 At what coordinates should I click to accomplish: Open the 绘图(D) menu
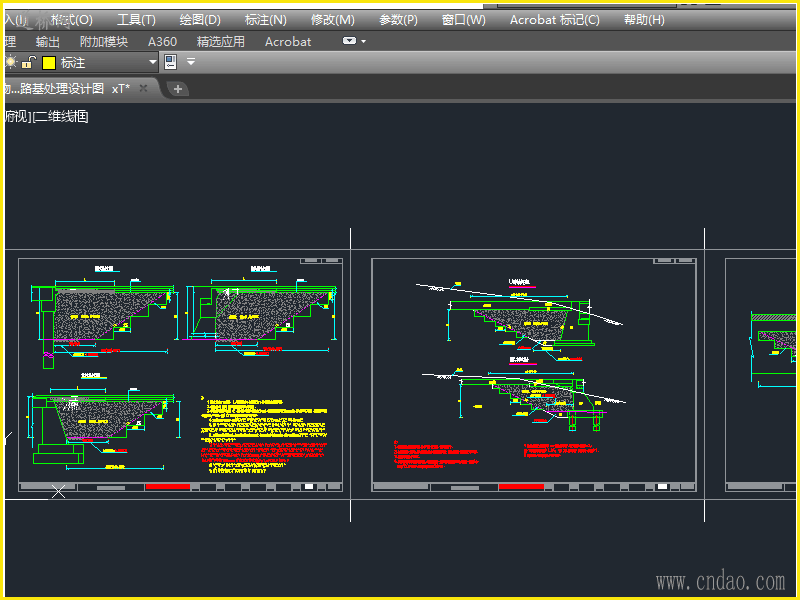pyautogui.click(x=200, y=20)
